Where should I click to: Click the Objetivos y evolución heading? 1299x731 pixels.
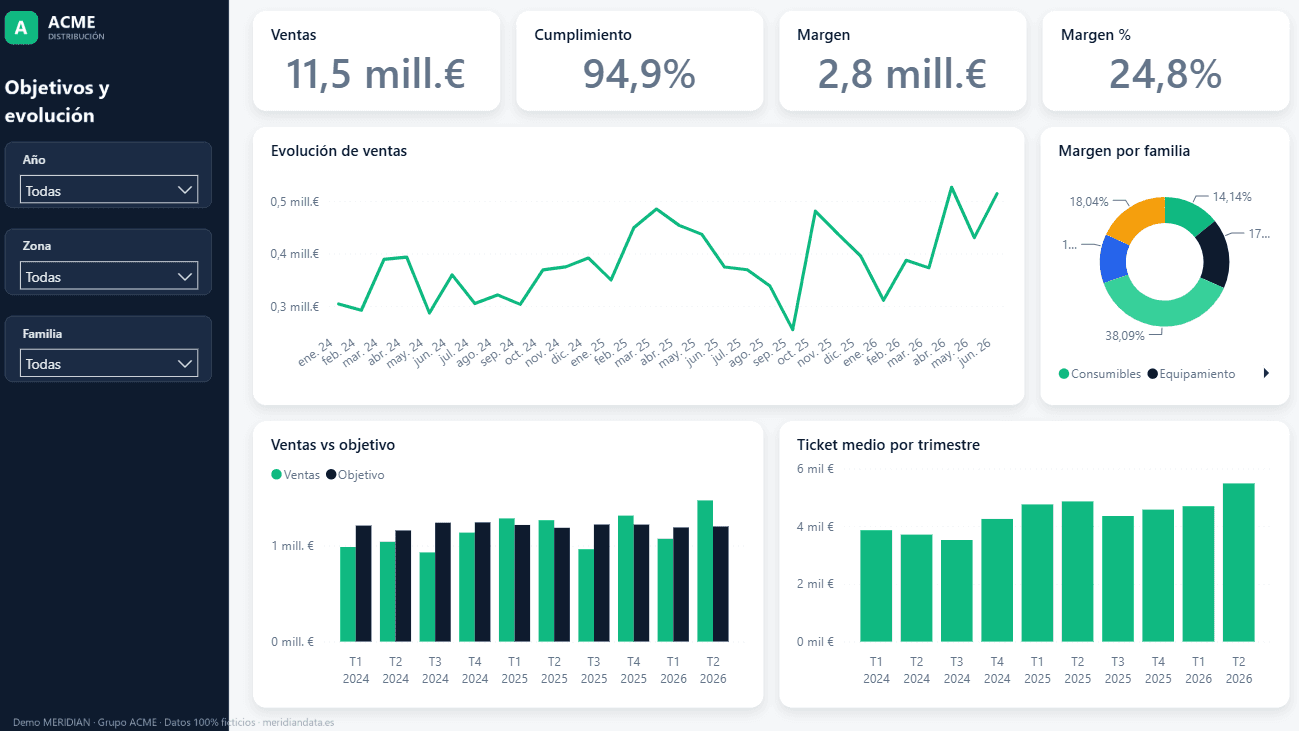[57, 101]
